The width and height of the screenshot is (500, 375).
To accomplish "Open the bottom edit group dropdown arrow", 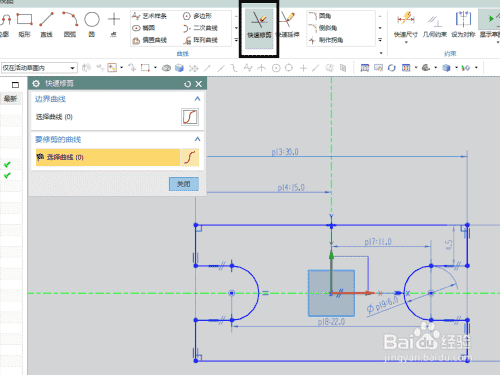I will [x=381, y=53].
